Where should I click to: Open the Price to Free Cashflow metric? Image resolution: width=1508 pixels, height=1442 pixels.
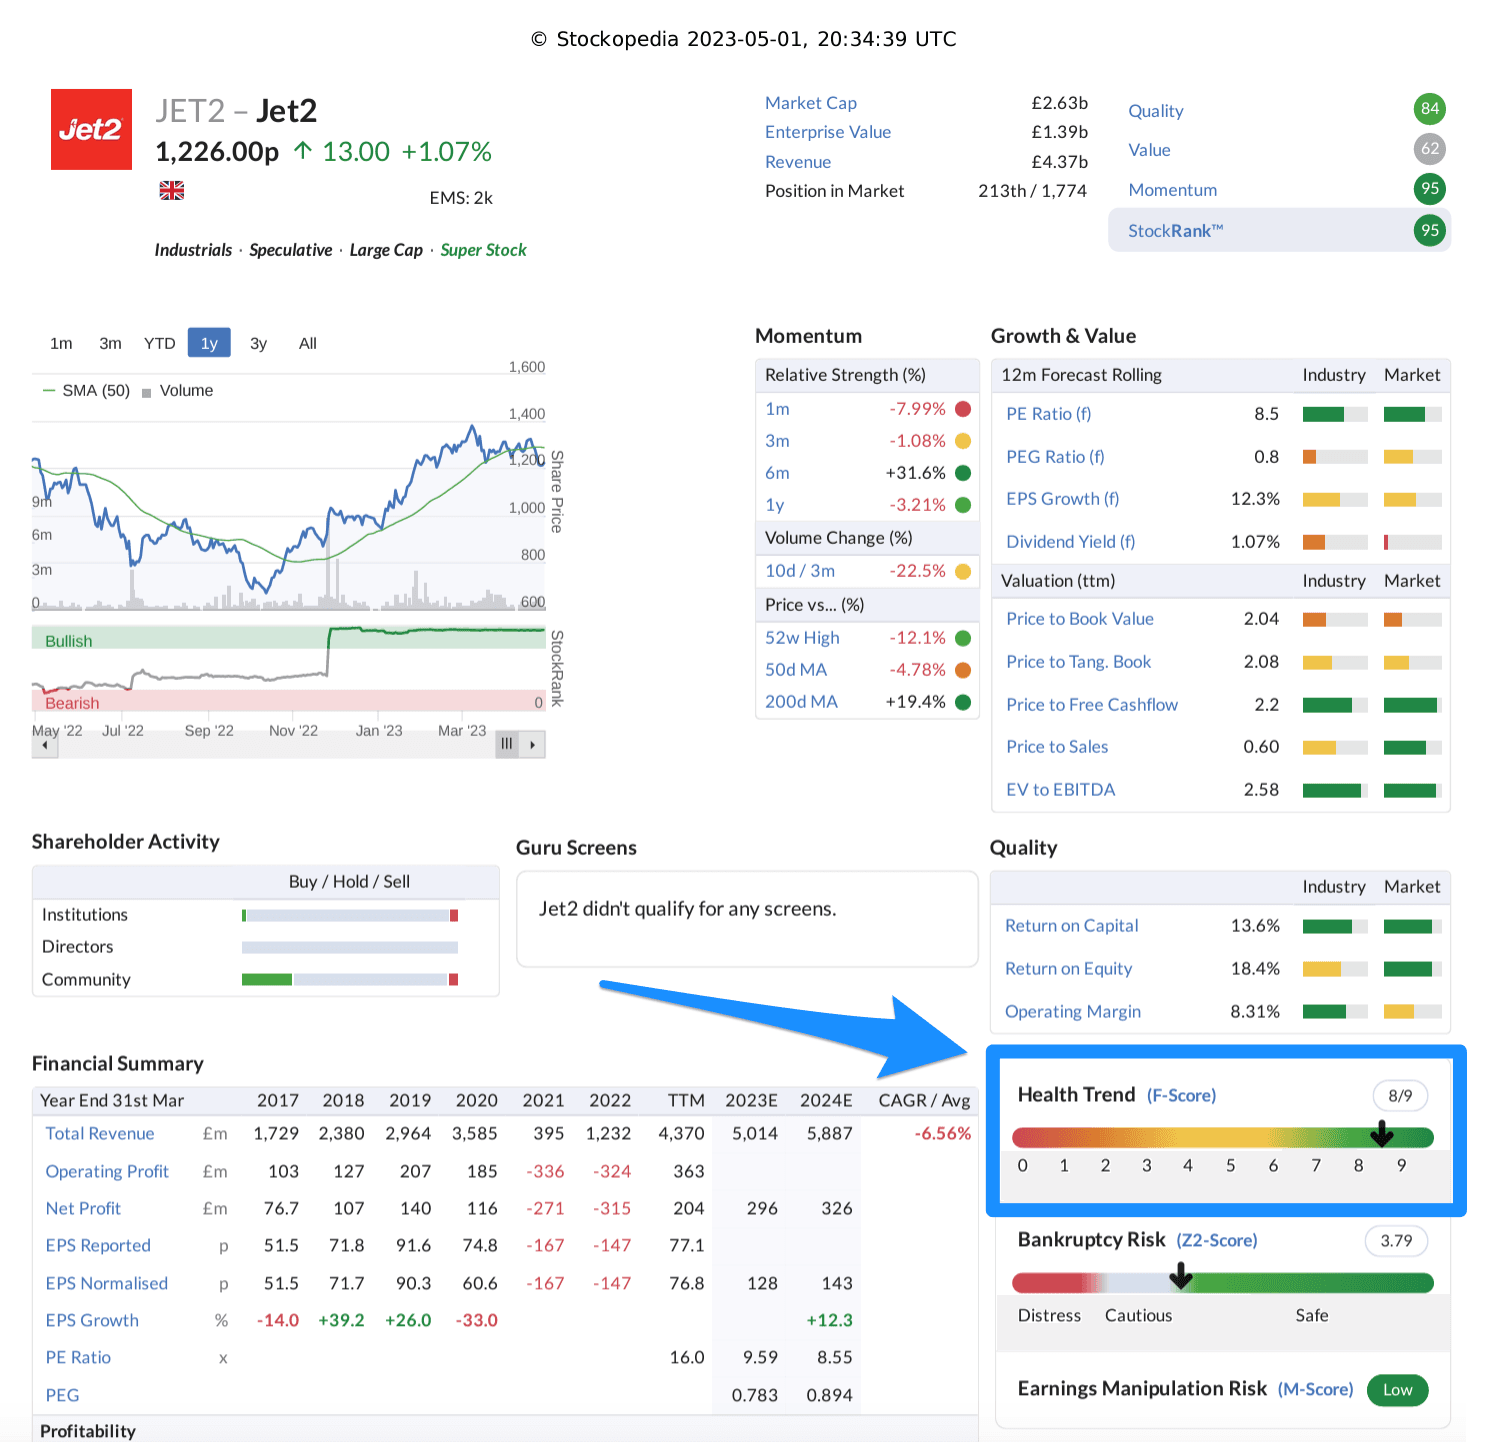[x=1092, y=705]
